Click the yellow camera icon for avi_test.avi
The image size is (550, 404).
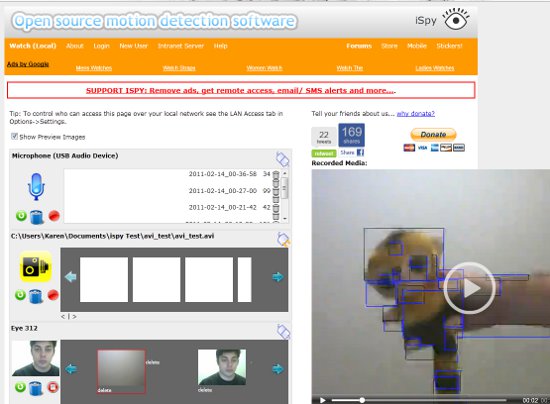(x=35, y=267)
